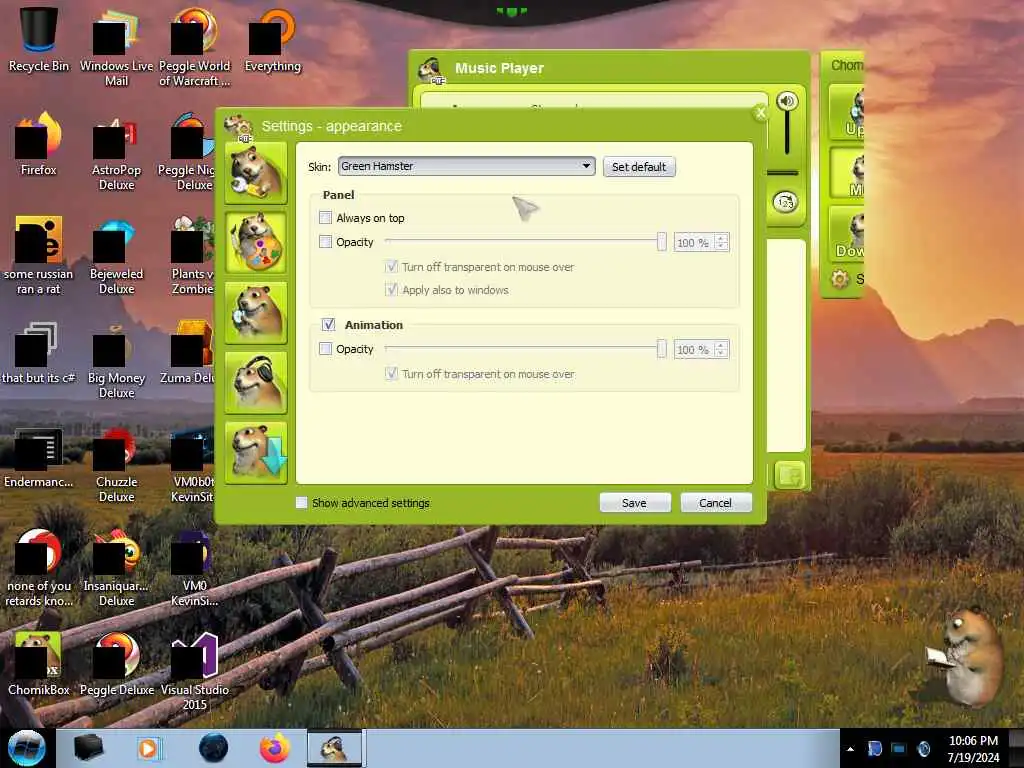This screenshot has width=1024, height=768.
Task: Uncheck the Animation checkbox
Action: coord(328,325)
